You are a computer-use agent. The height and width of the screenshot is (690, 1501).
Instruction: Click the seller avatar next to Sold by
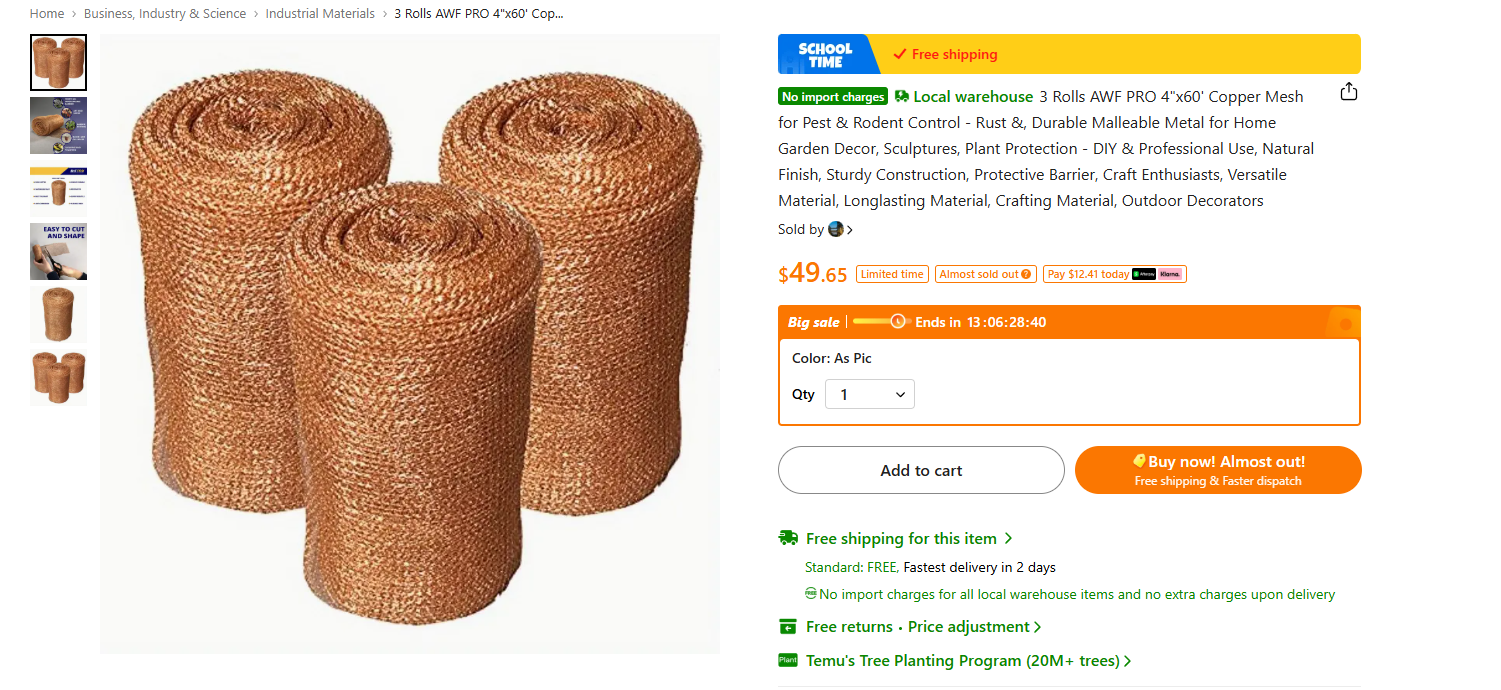tap(836, 229)
